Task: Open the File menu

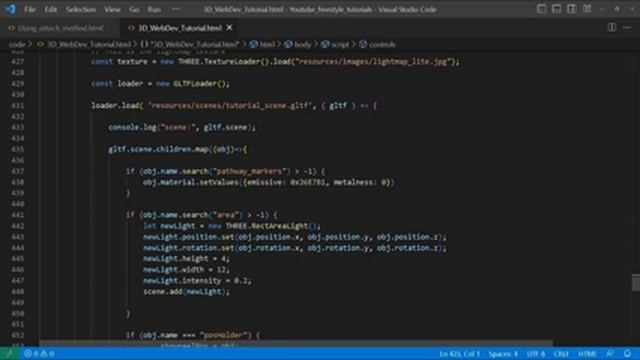Action: pyautogui.click(x=30, y=9)
